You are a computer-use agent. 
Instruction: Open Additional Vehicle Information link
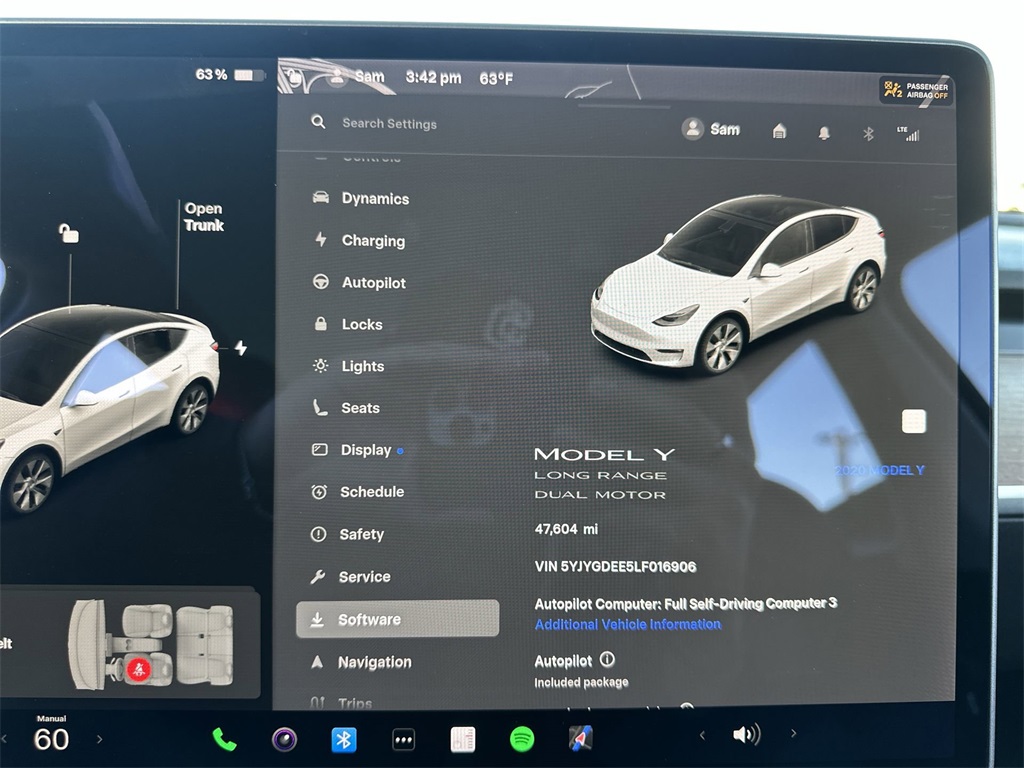point(627,624)
